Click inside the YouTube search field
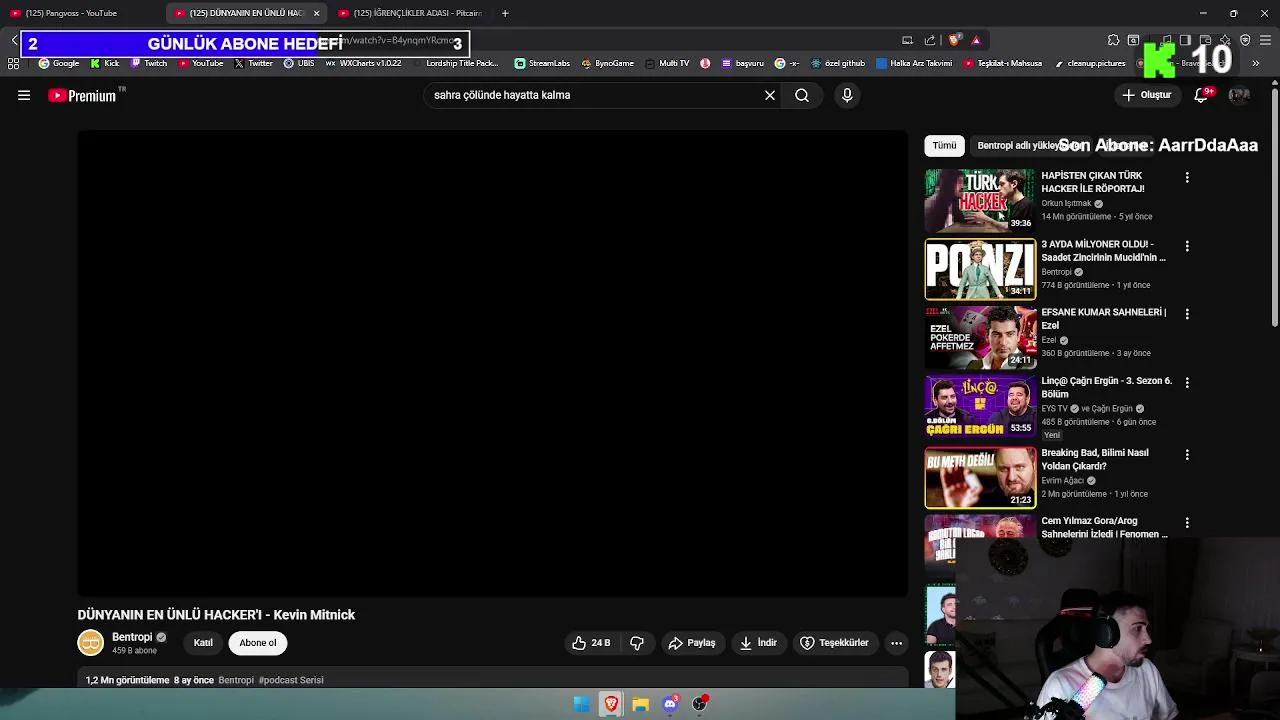The image size is (1280, 720). (595, 95)
